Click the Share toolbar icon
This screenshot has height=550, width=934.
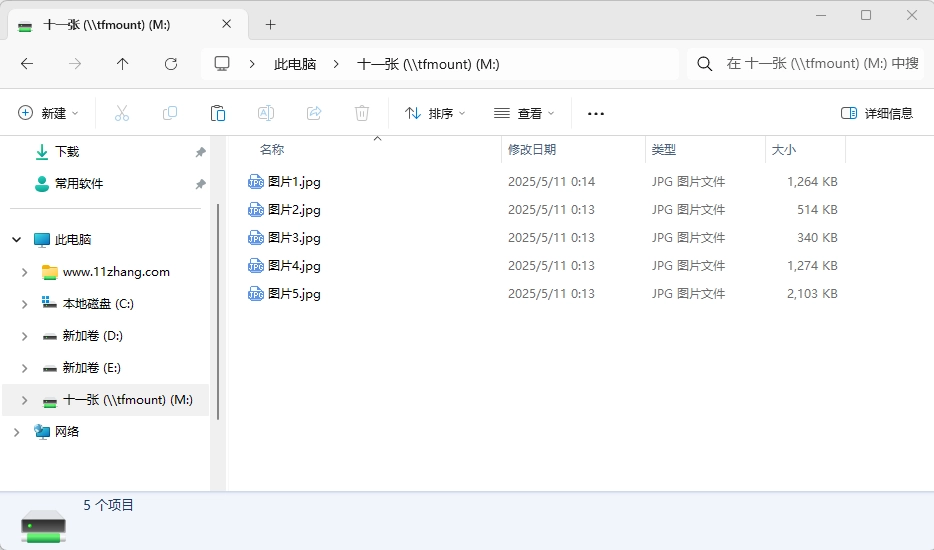[x=314, y=113]
